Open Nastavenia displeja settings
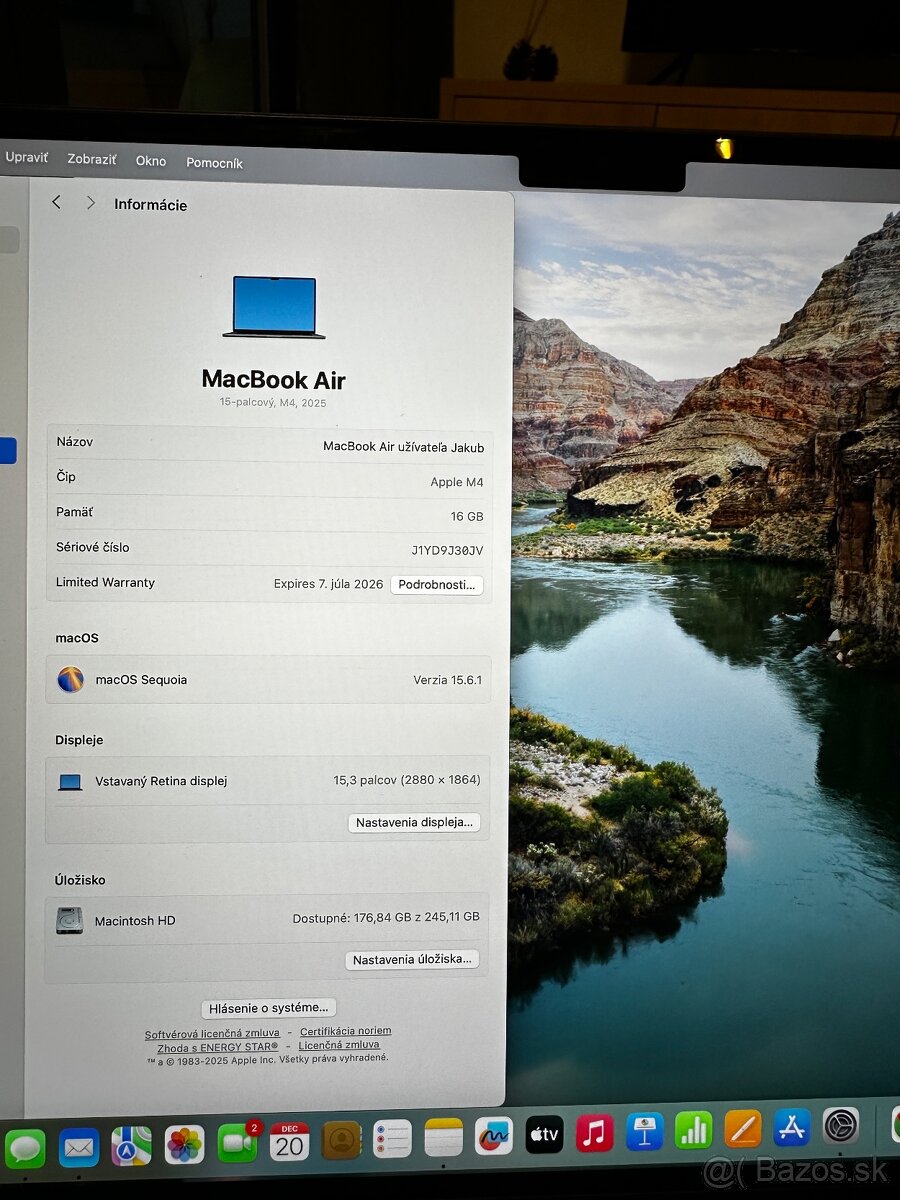The image size is (900, 1200). (414, 822)
